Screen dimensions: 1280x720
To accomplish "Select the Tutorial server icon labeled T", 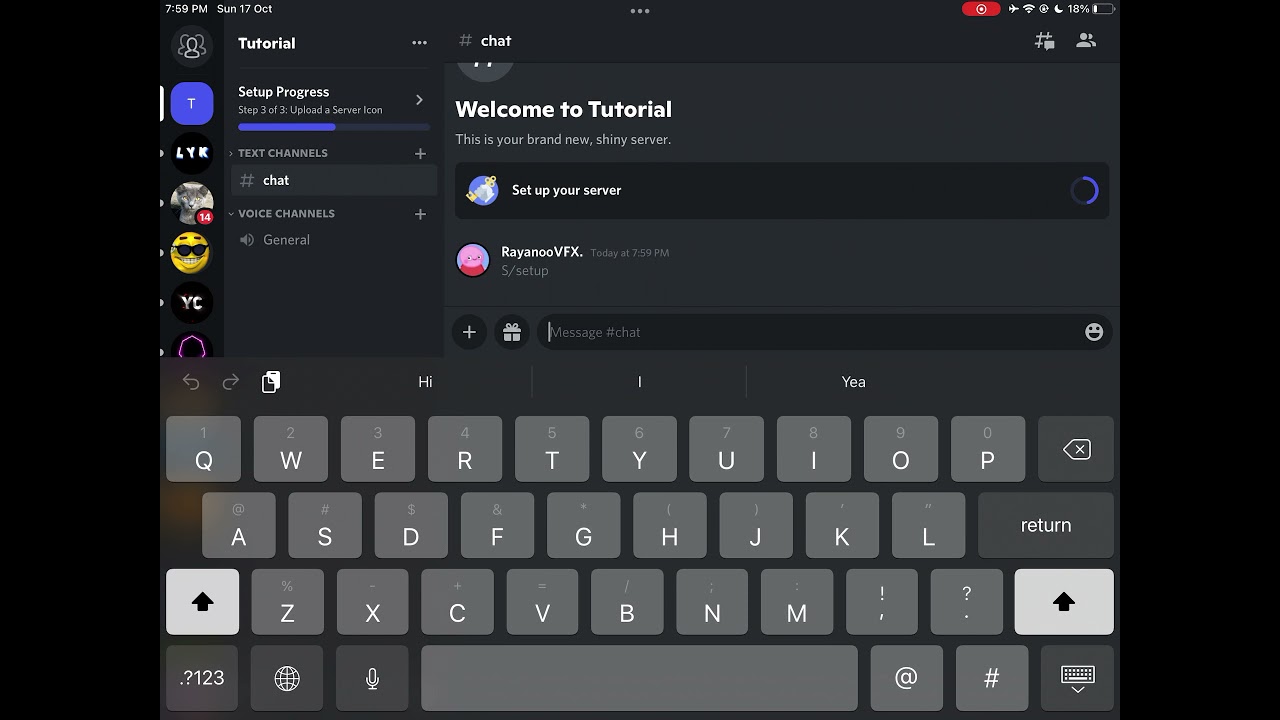I will tap(191, 104).
